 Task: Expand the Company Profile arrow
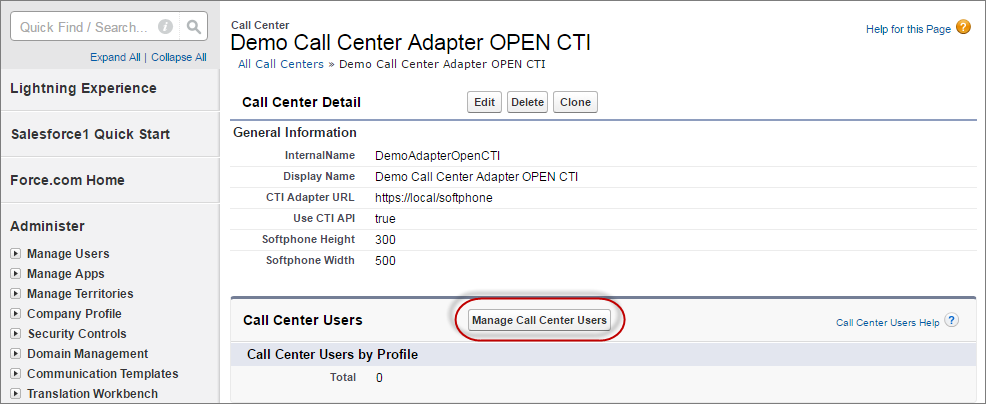[16, 314]
